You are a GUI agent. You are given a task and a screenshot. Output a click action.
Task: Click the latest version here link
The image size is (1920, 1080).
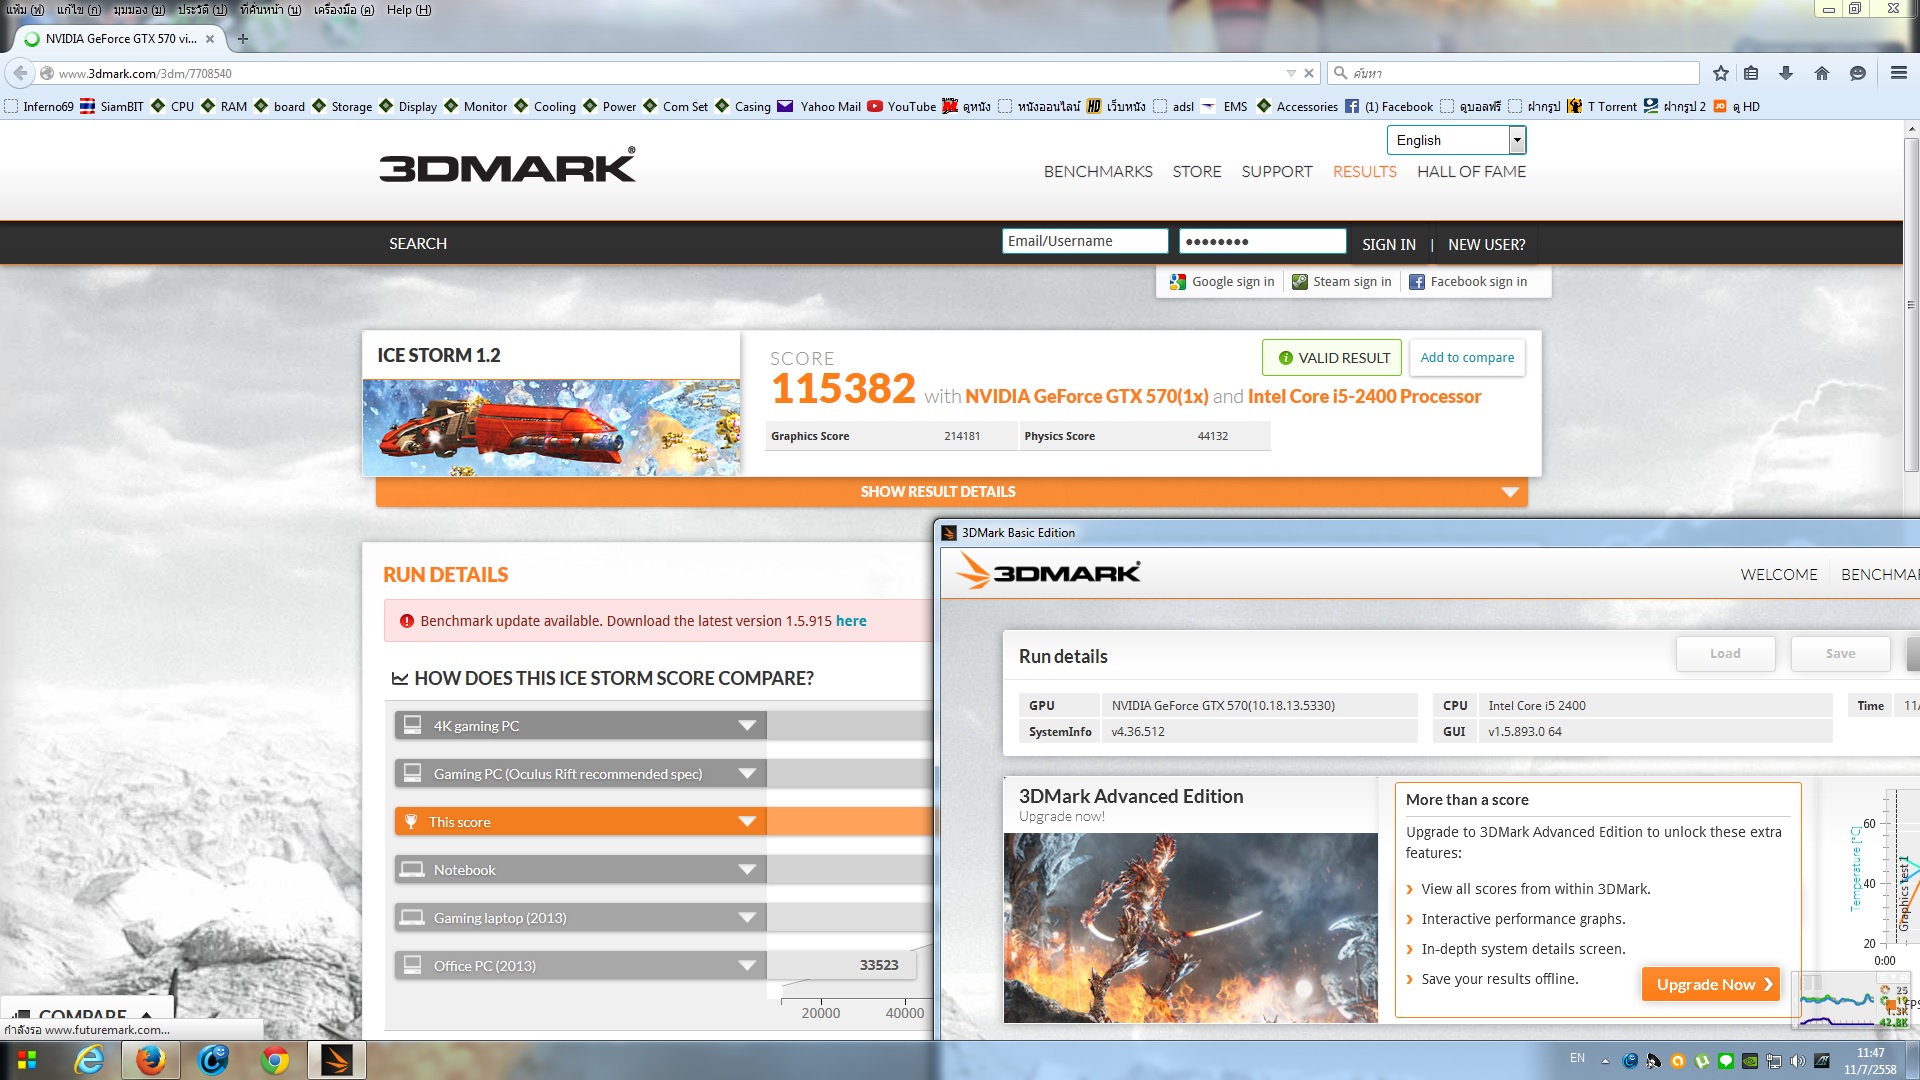pyautogui.click(x=851, y=621)
